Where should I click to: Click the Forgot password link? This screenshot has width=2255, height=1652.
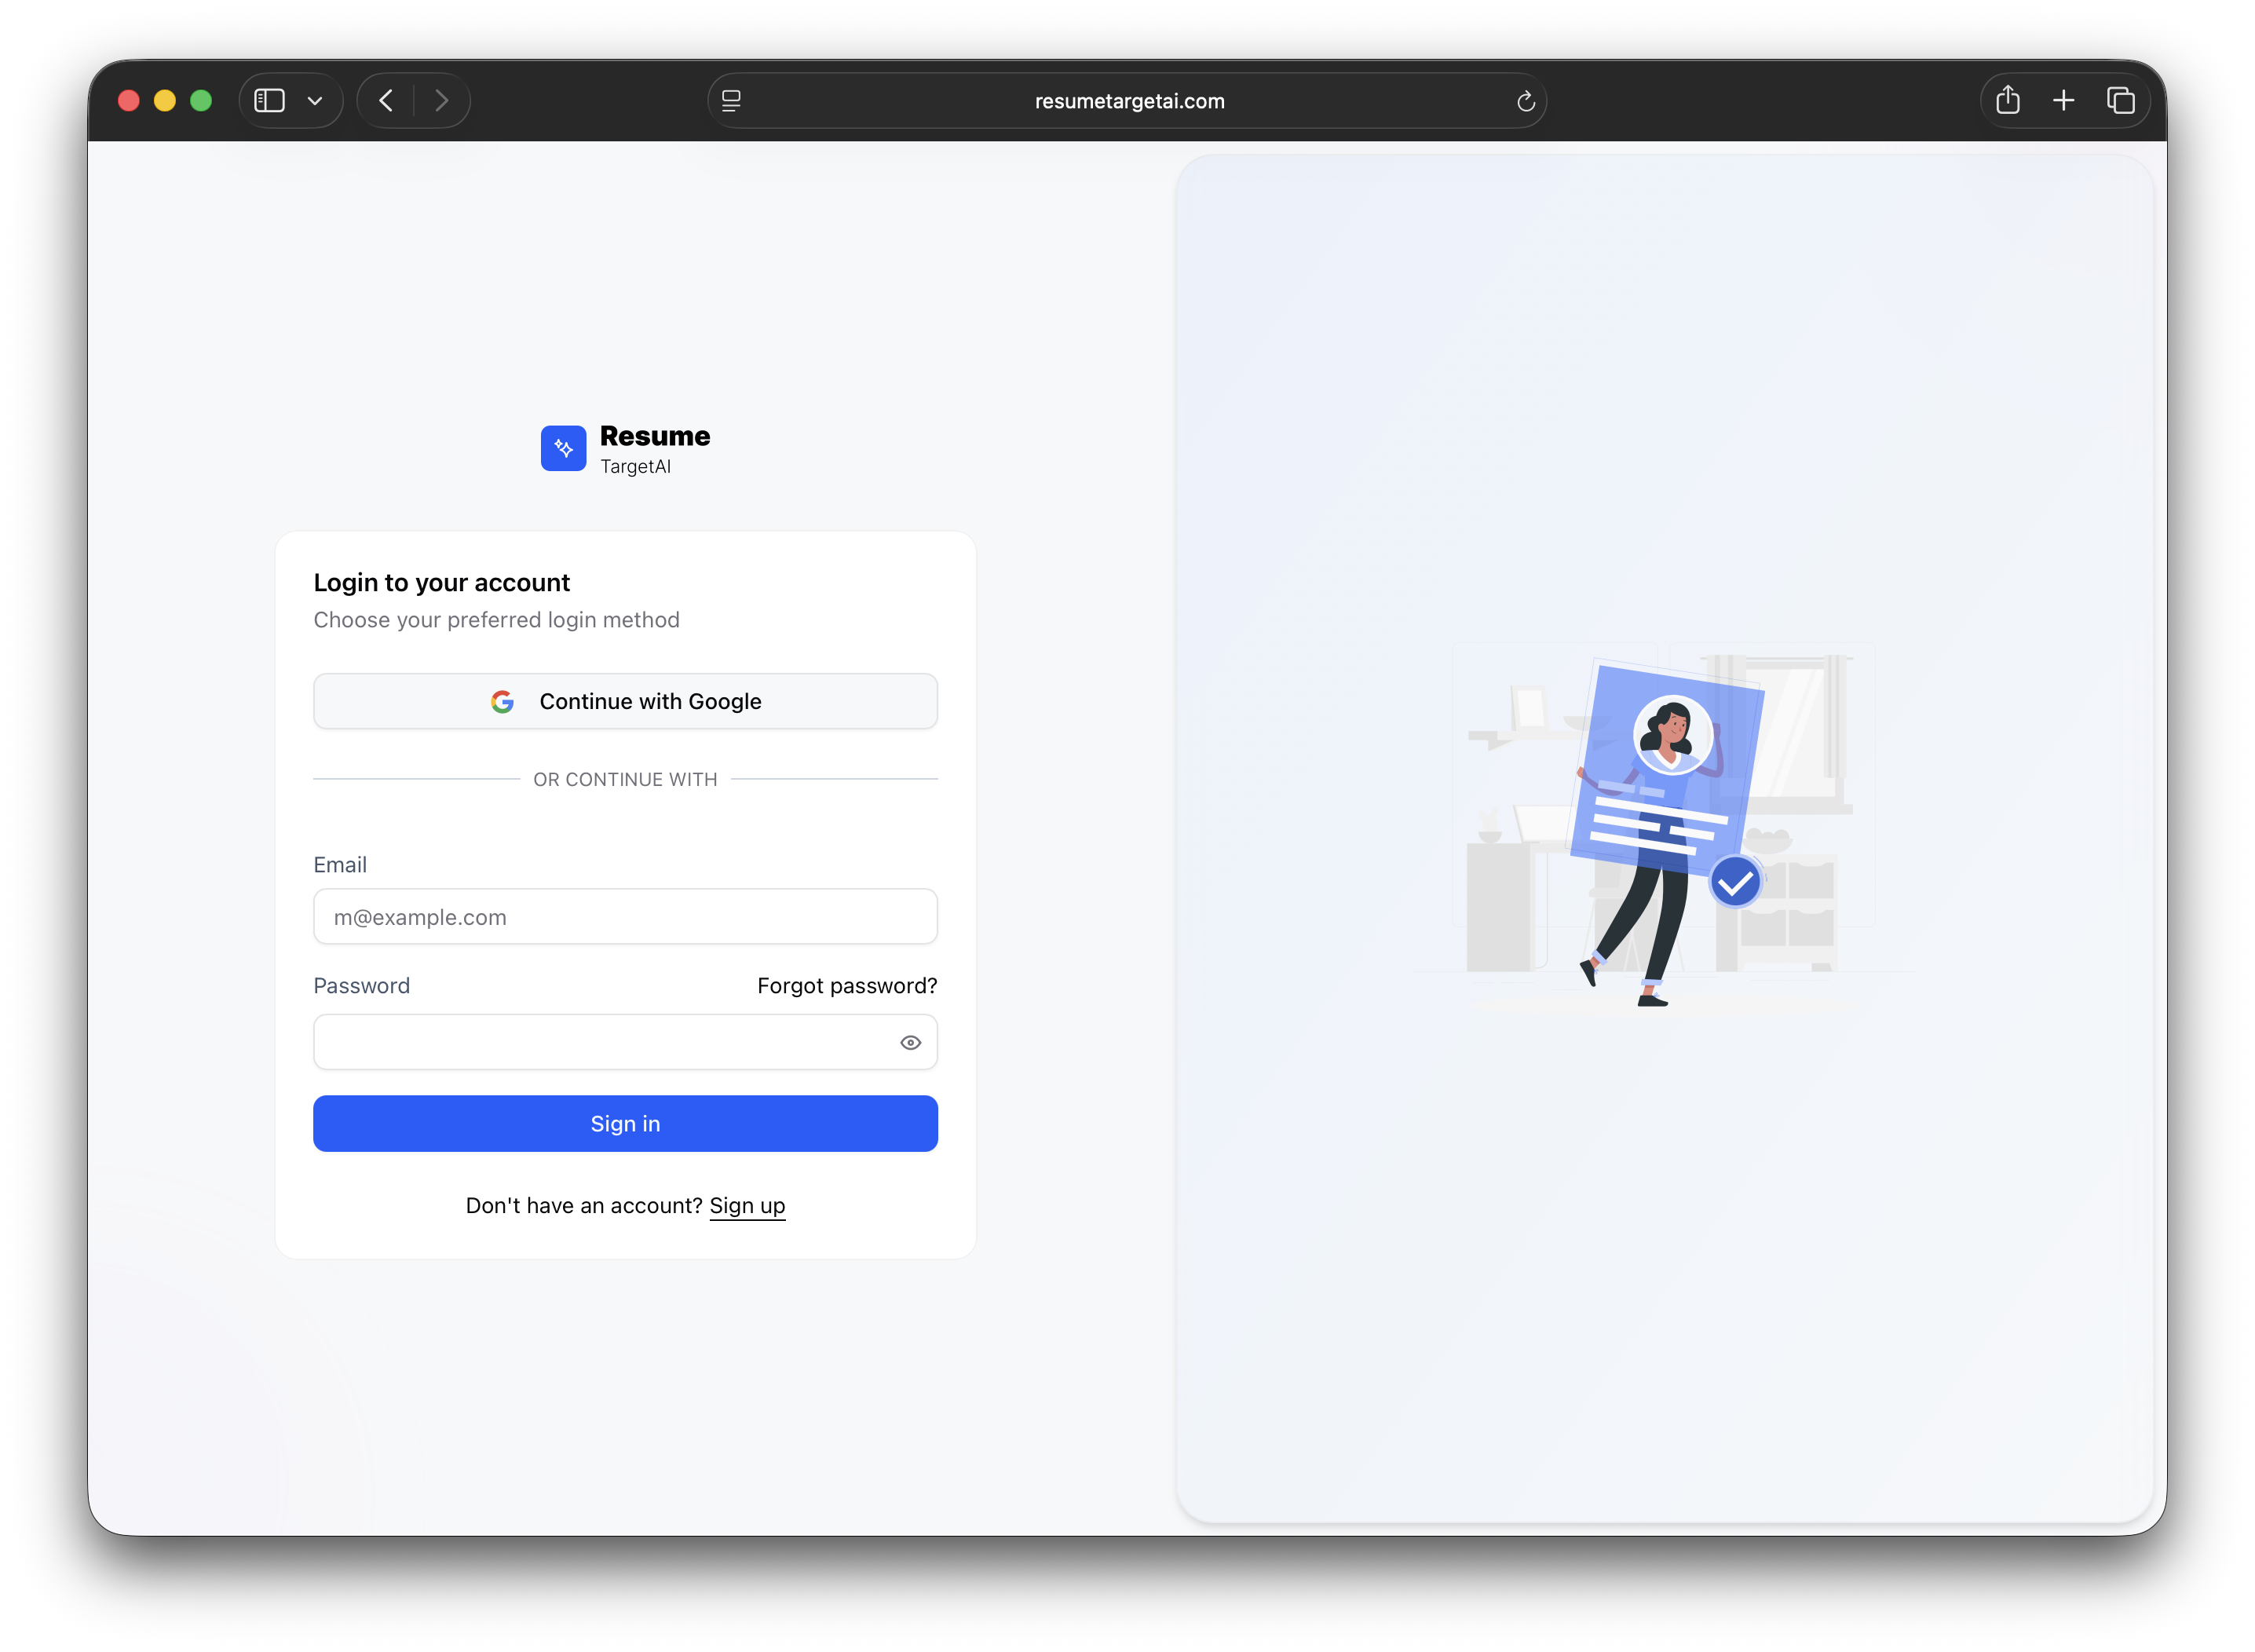point(846,985)
